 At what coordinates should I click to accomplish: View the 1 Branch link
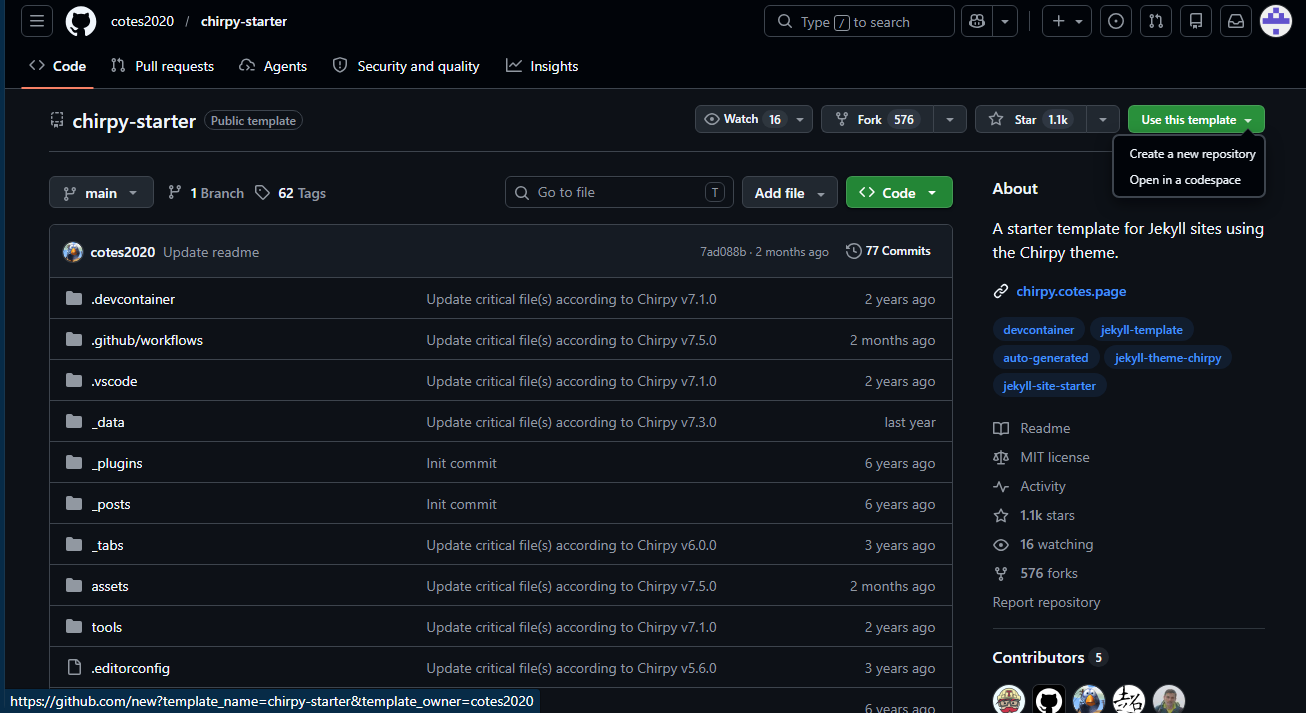pos(206,193)
